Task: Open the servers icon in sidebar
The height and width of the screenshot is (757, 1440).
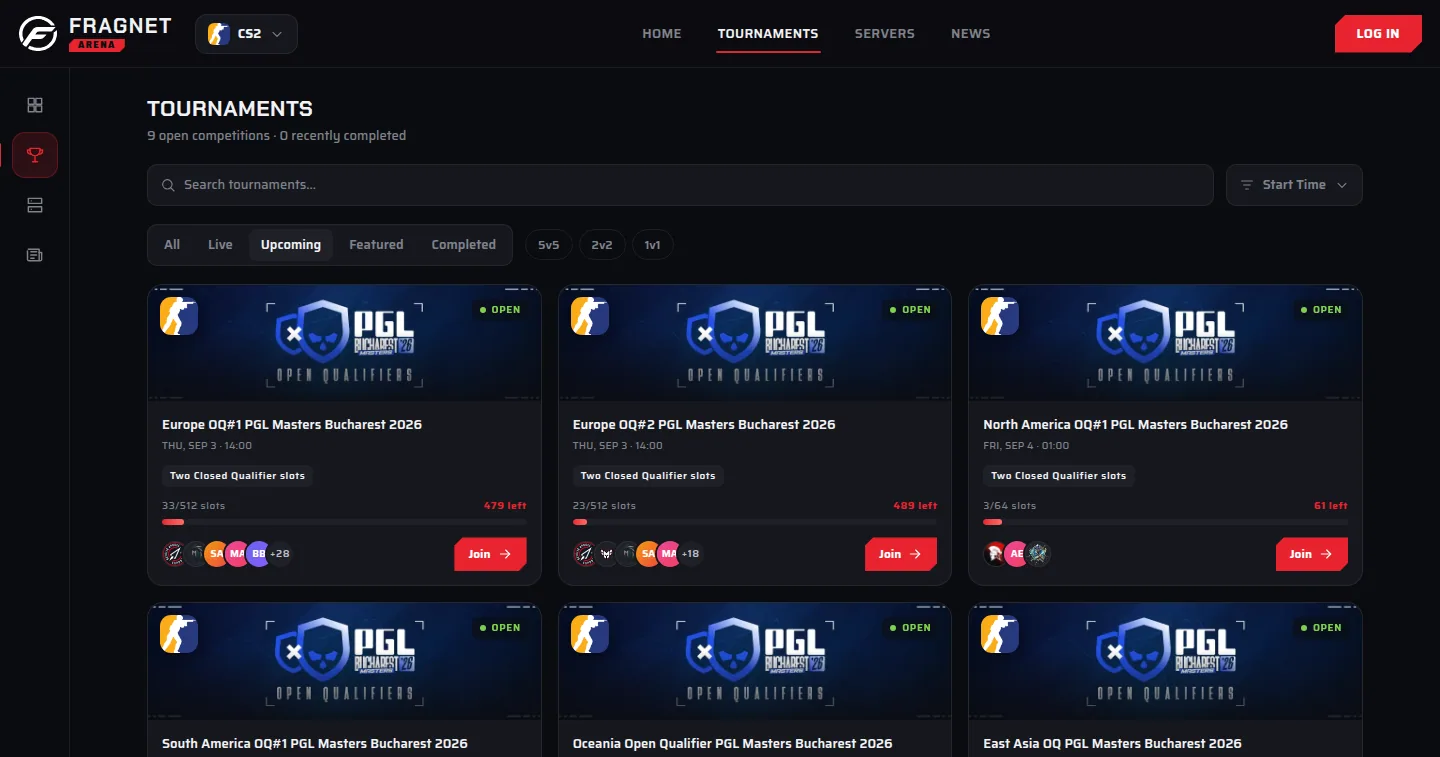Action: pos(35,205)
